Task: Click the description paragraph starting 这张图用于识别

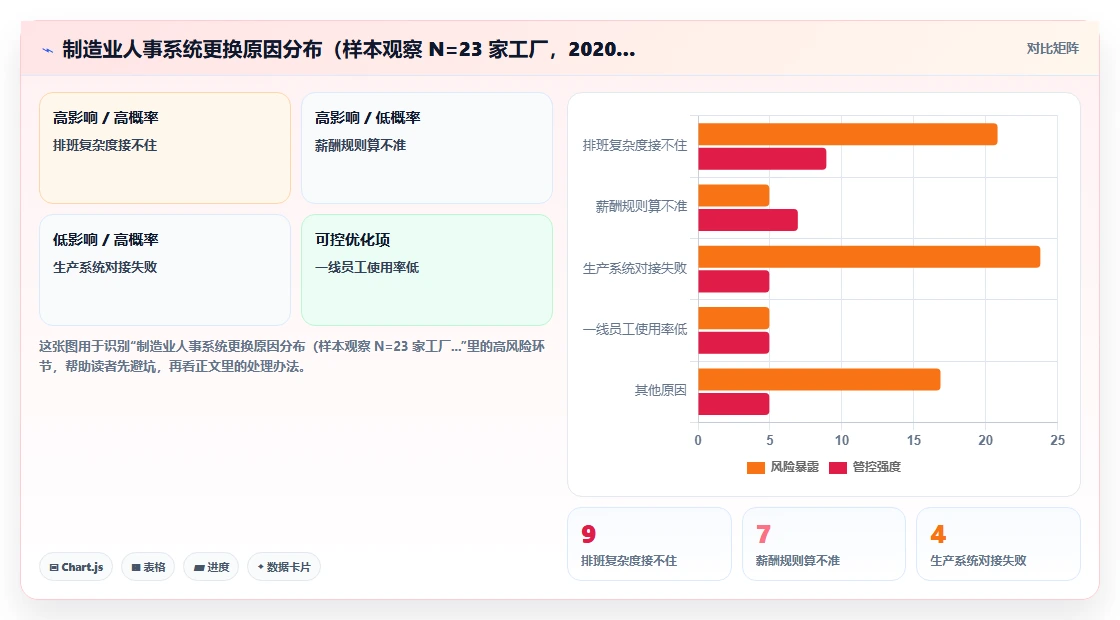Action: coord(292,356)
